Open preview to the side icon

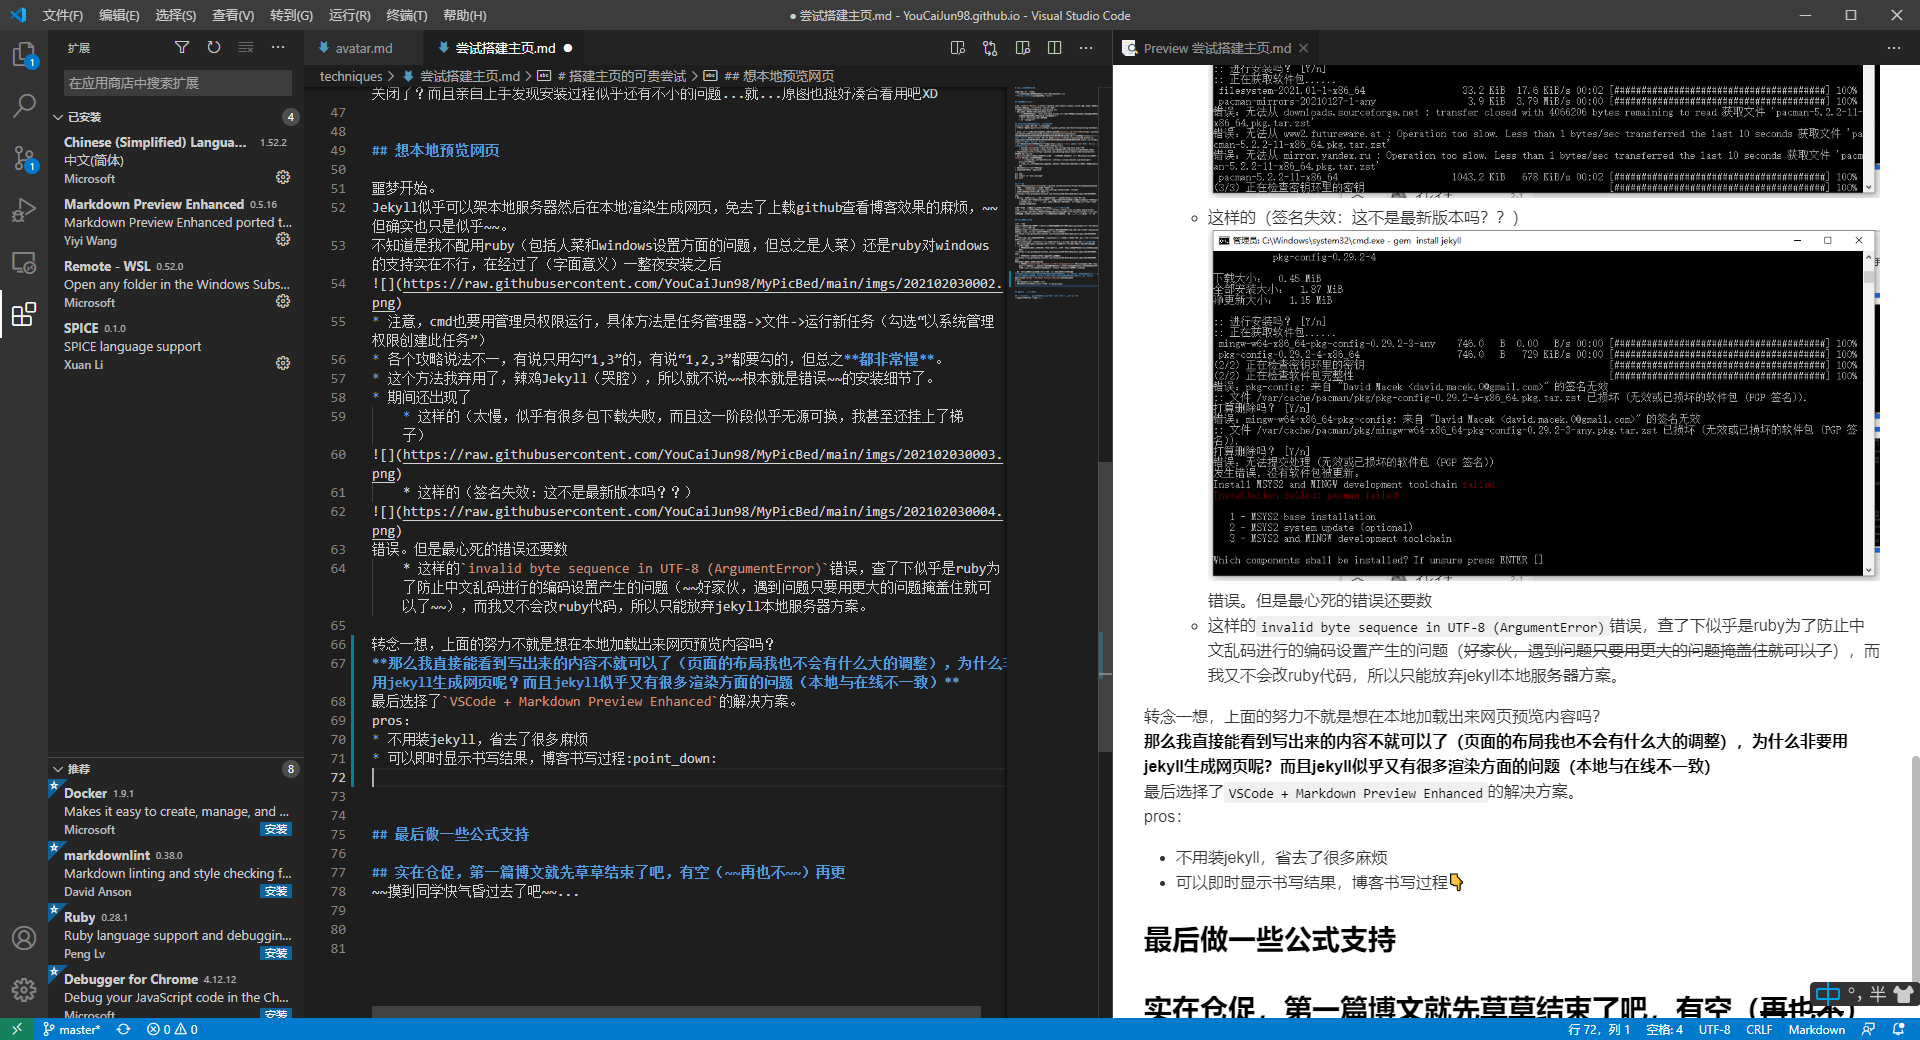958,47
